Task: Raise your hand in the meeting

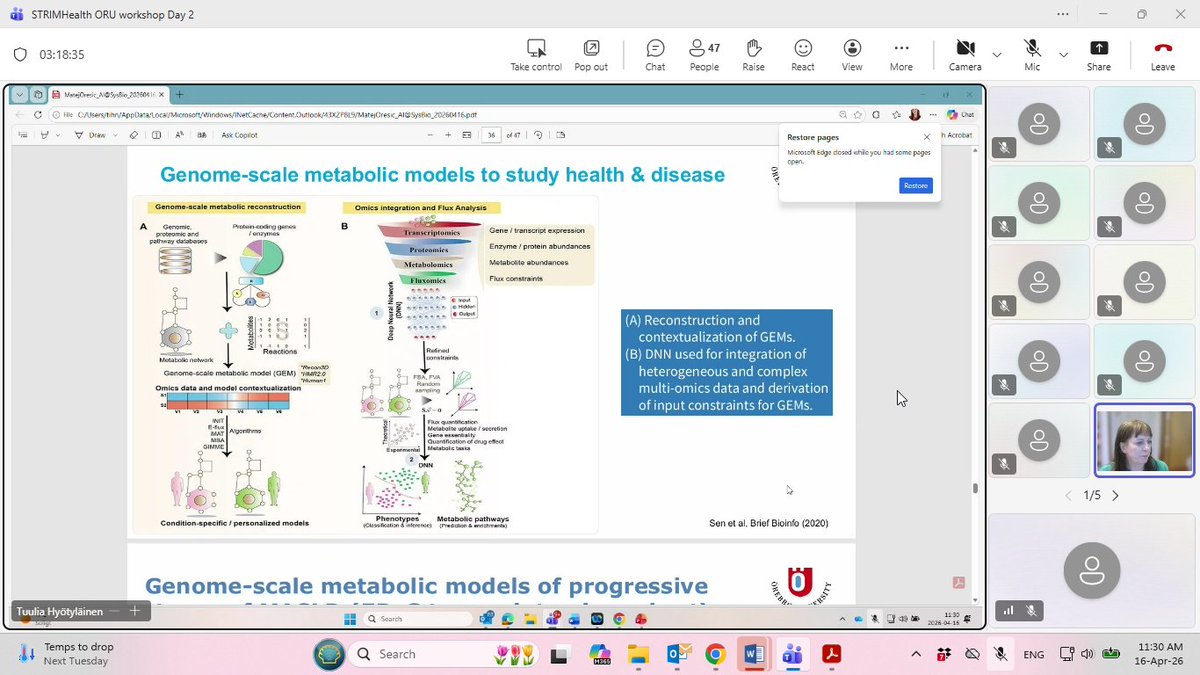Action: (753, 55)
